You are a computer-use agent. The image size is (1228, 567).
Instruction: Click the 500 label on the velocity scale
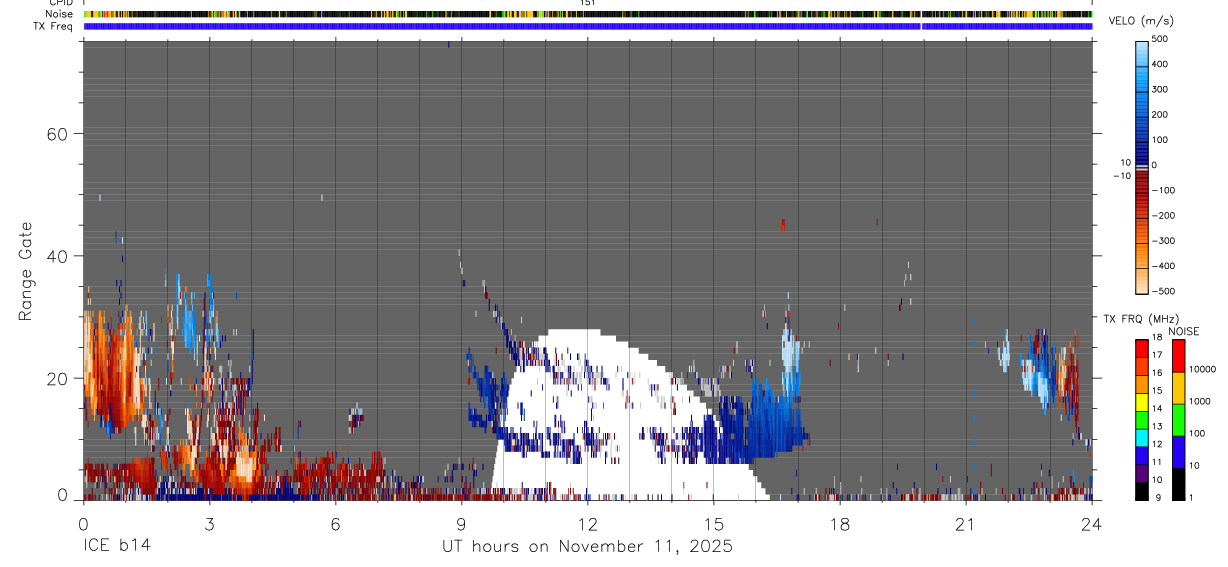1160,39
